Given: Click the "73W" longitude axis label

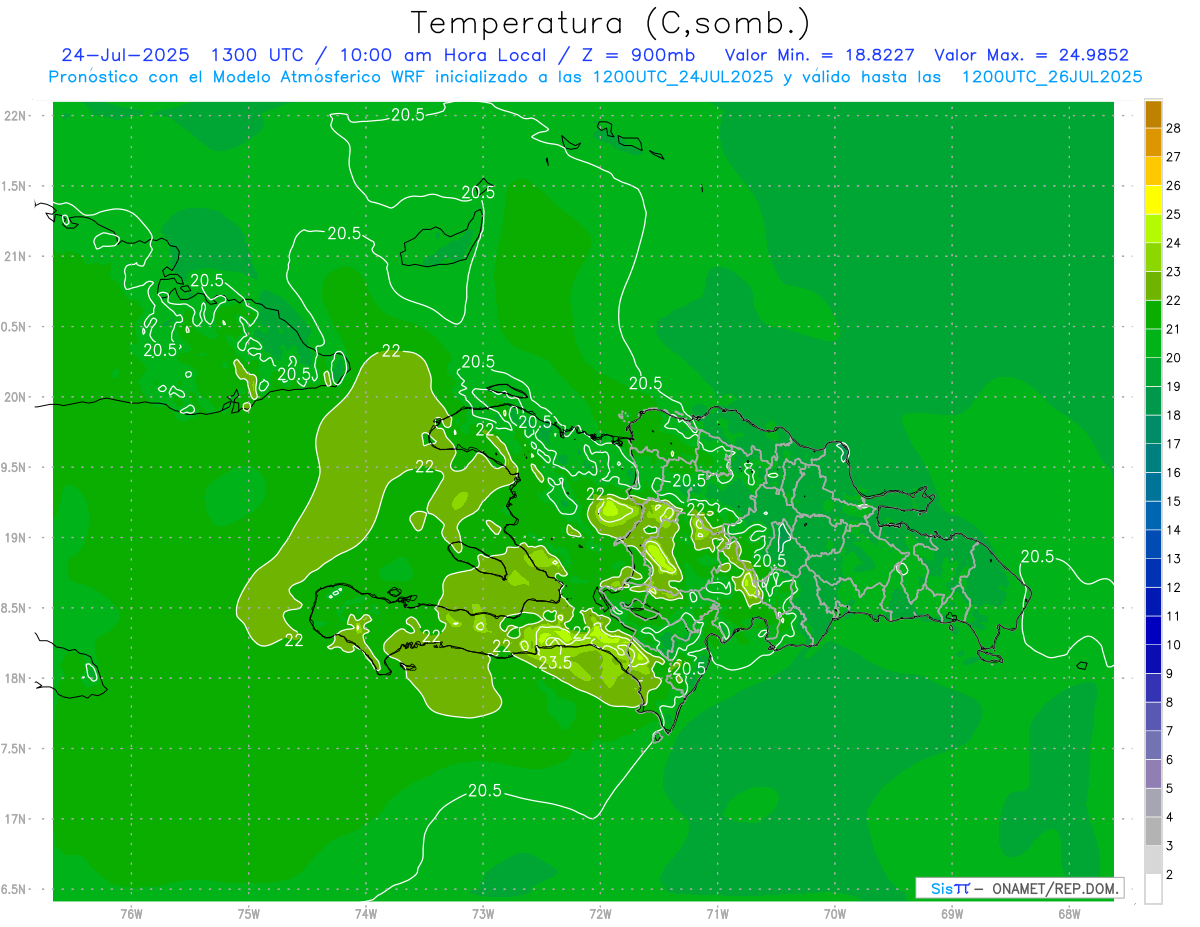Looking at the screenshot, I should (483, 914).
